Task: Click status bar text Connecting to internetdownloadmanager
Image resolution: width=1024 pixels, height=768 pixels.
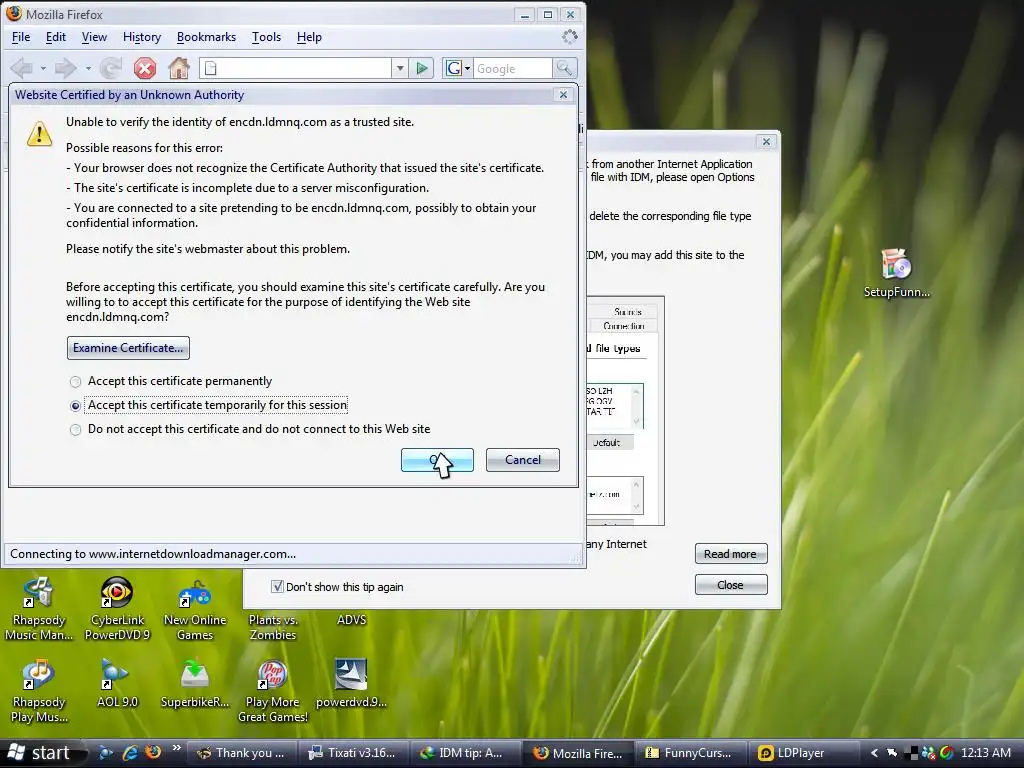Action: click(153, 554)
